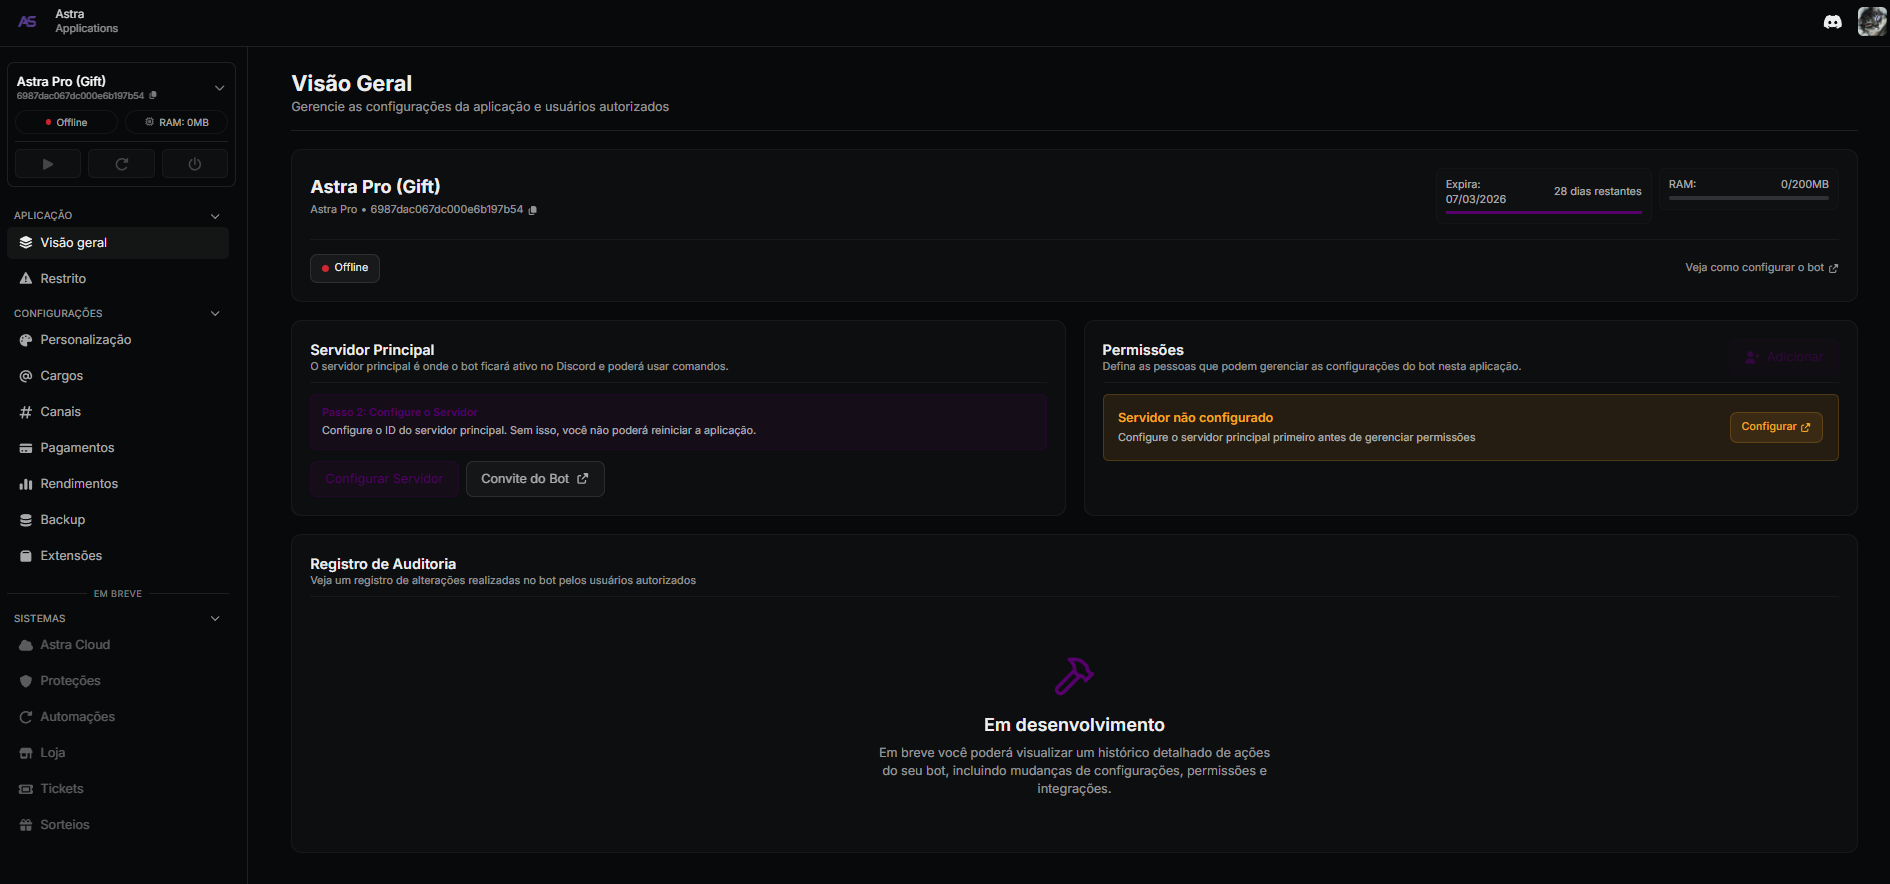Image resolution: width=1890 pixels, height=884 pixels.
Task: Open the Veja como configurar o bot link
Action: 1761,268
